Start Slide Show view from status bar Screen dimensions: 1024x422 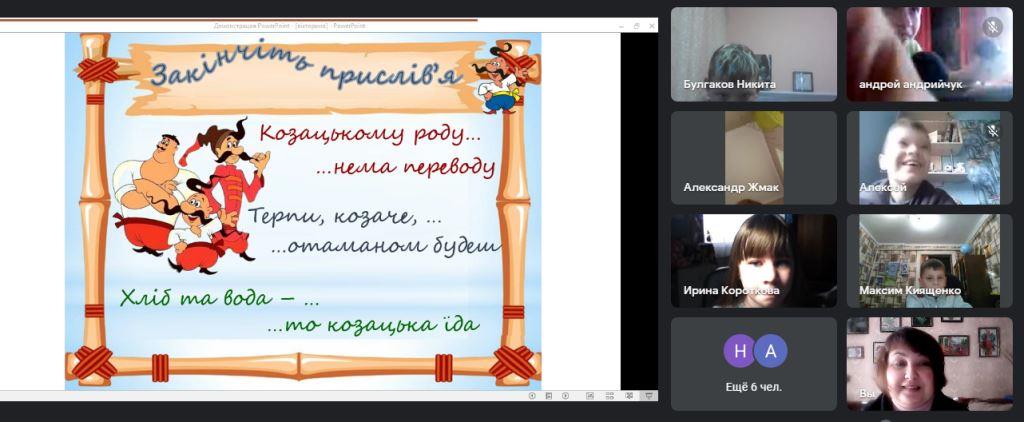649,396
